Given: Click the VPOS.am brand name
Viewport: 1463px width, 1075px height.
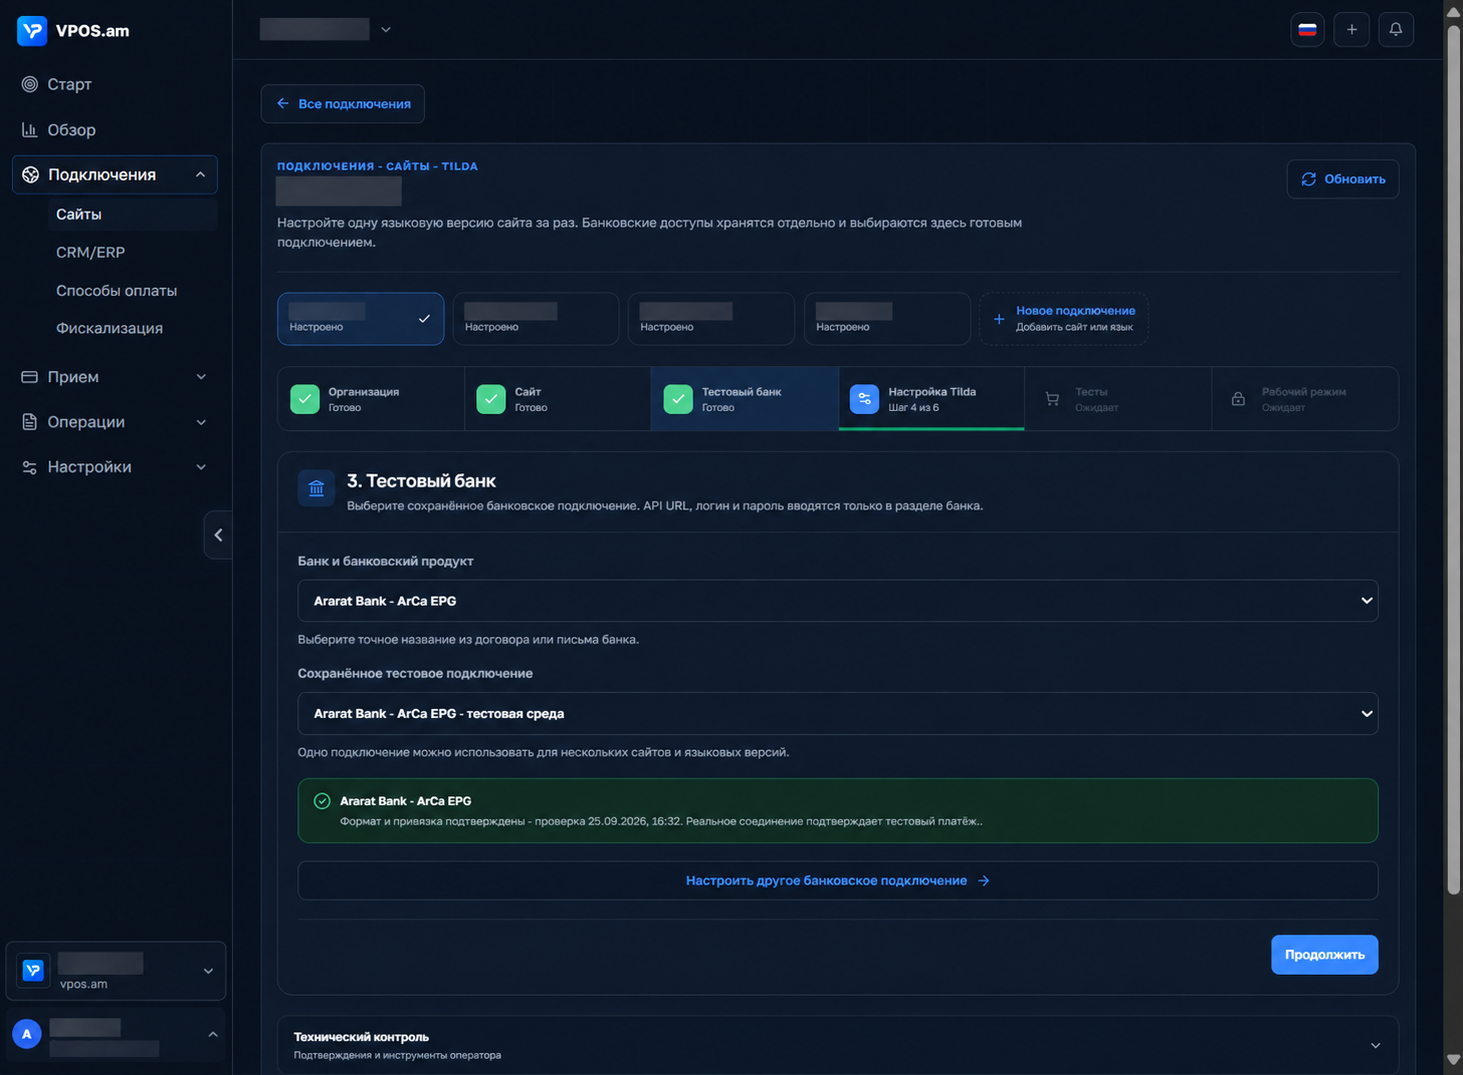Looking at the screenshot, I should 93,31.
